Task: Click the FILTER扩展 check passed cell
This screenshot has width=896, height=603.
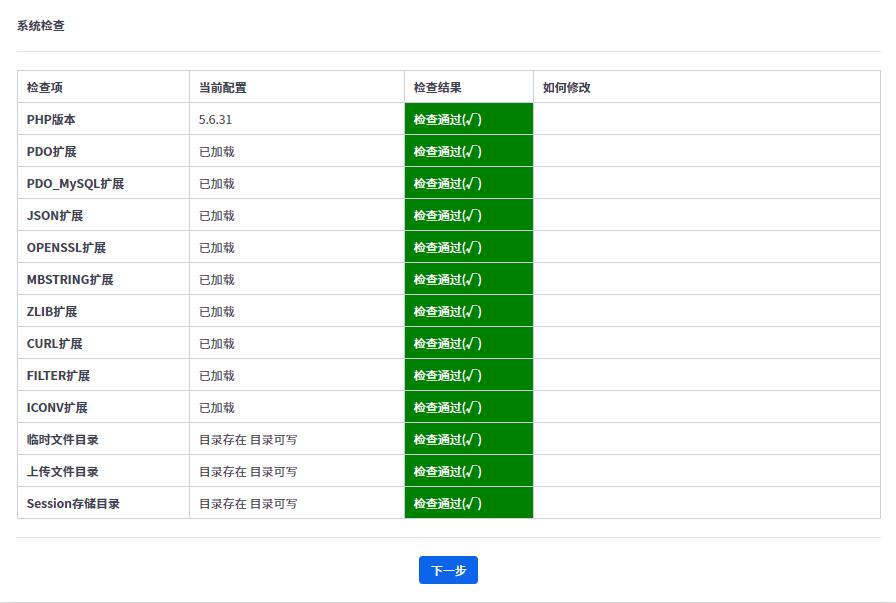Action: click(x=468, y=375)
